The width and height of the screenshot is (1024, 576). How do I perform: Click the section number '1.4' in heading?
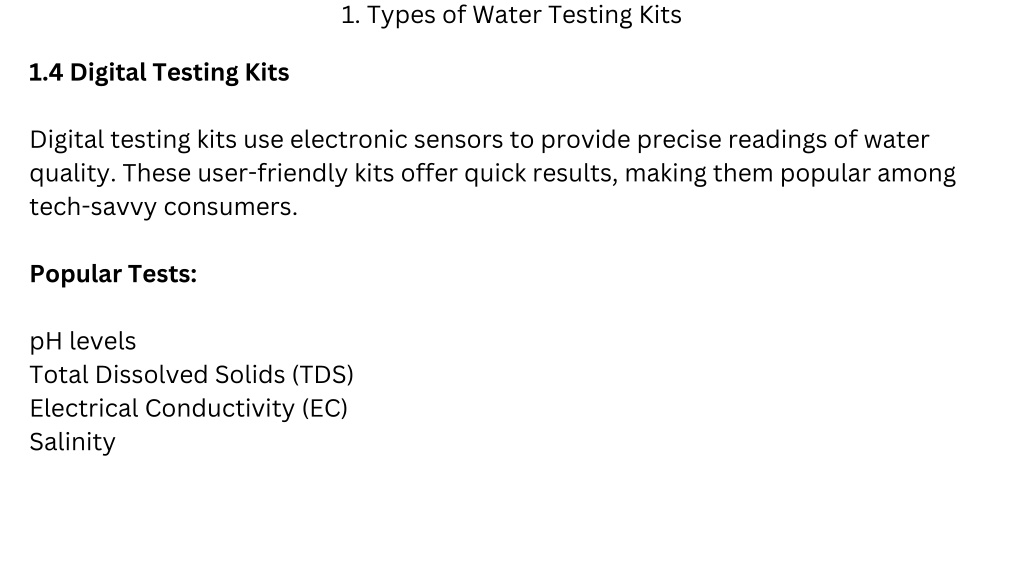tap(46, 72)
